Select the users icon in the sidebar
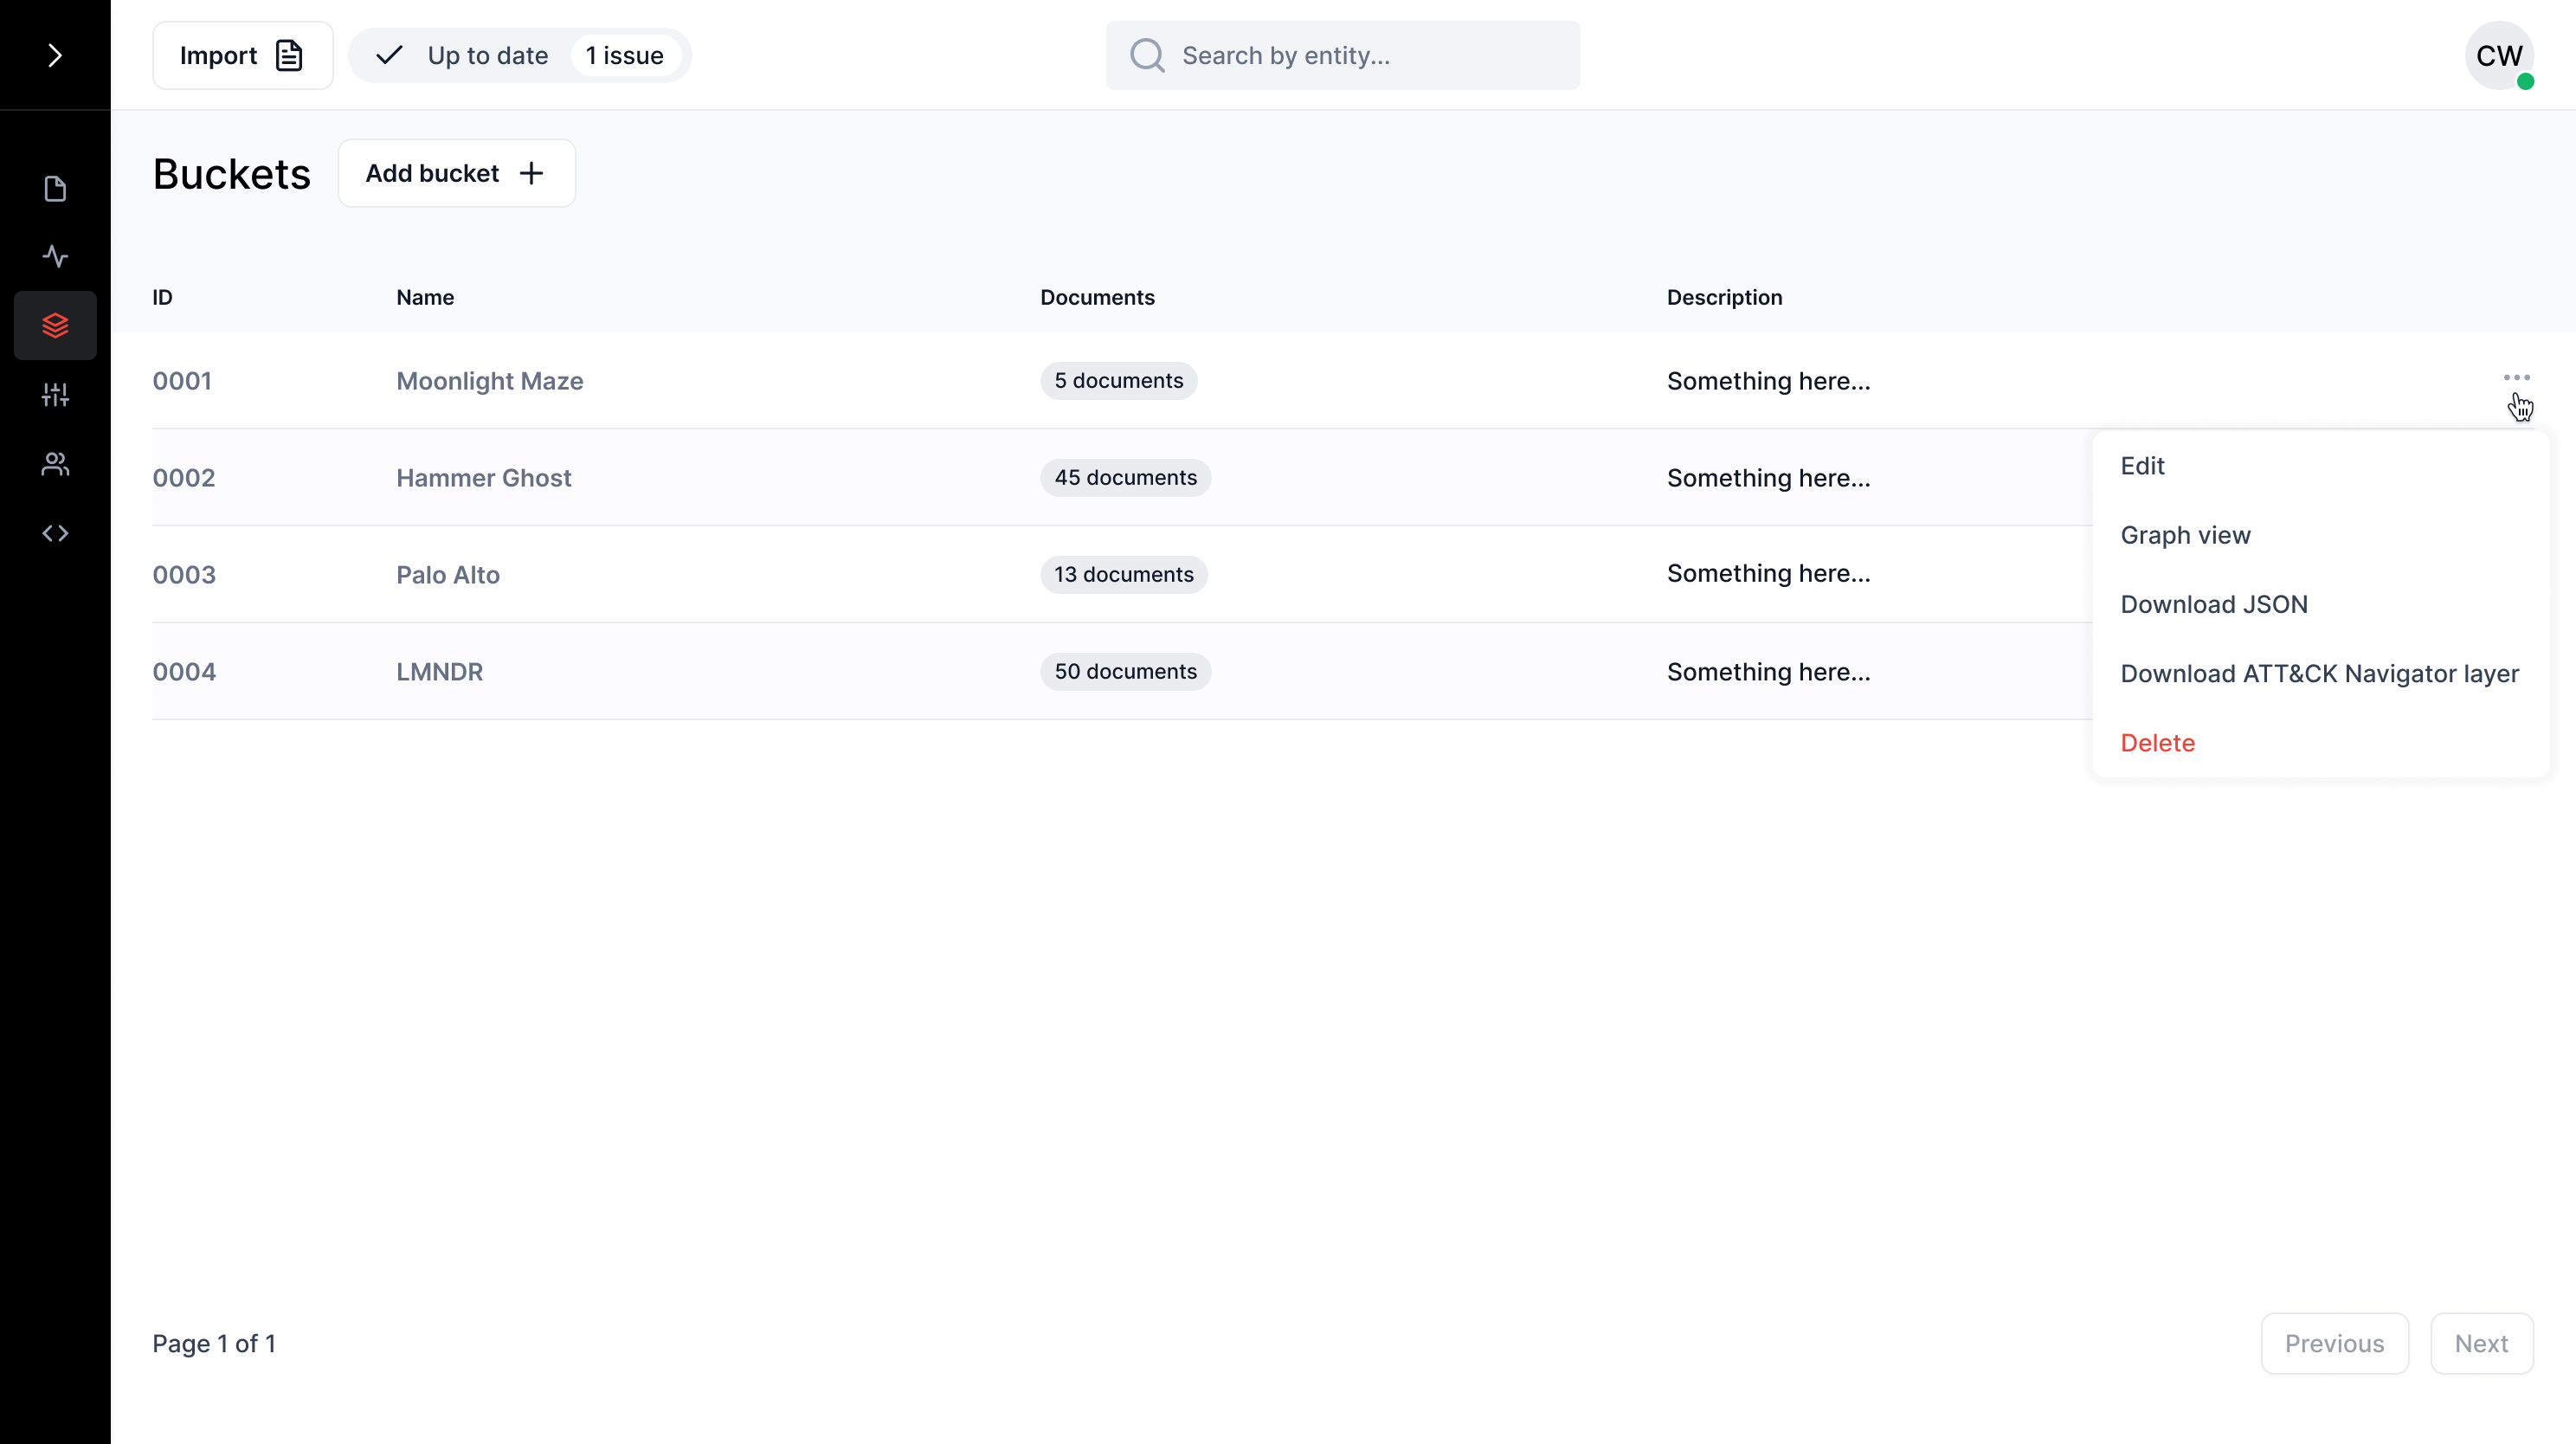This screenshot has height=1444, width=2576. pos(55,463)
